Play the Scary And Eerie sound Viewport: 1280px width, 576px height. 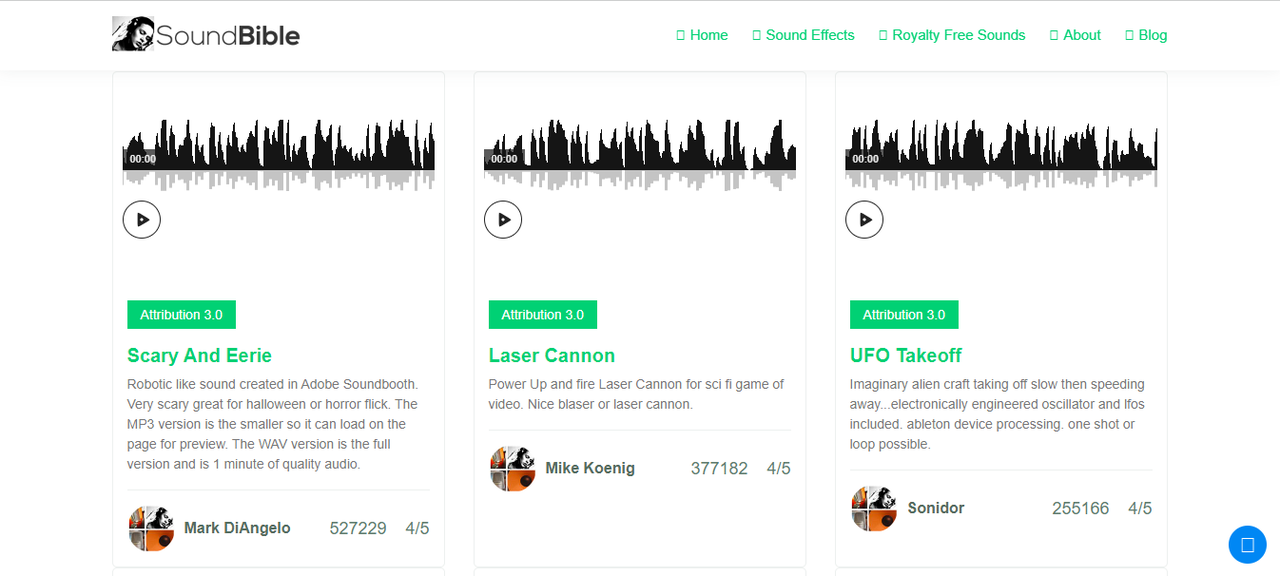point(142,219)
